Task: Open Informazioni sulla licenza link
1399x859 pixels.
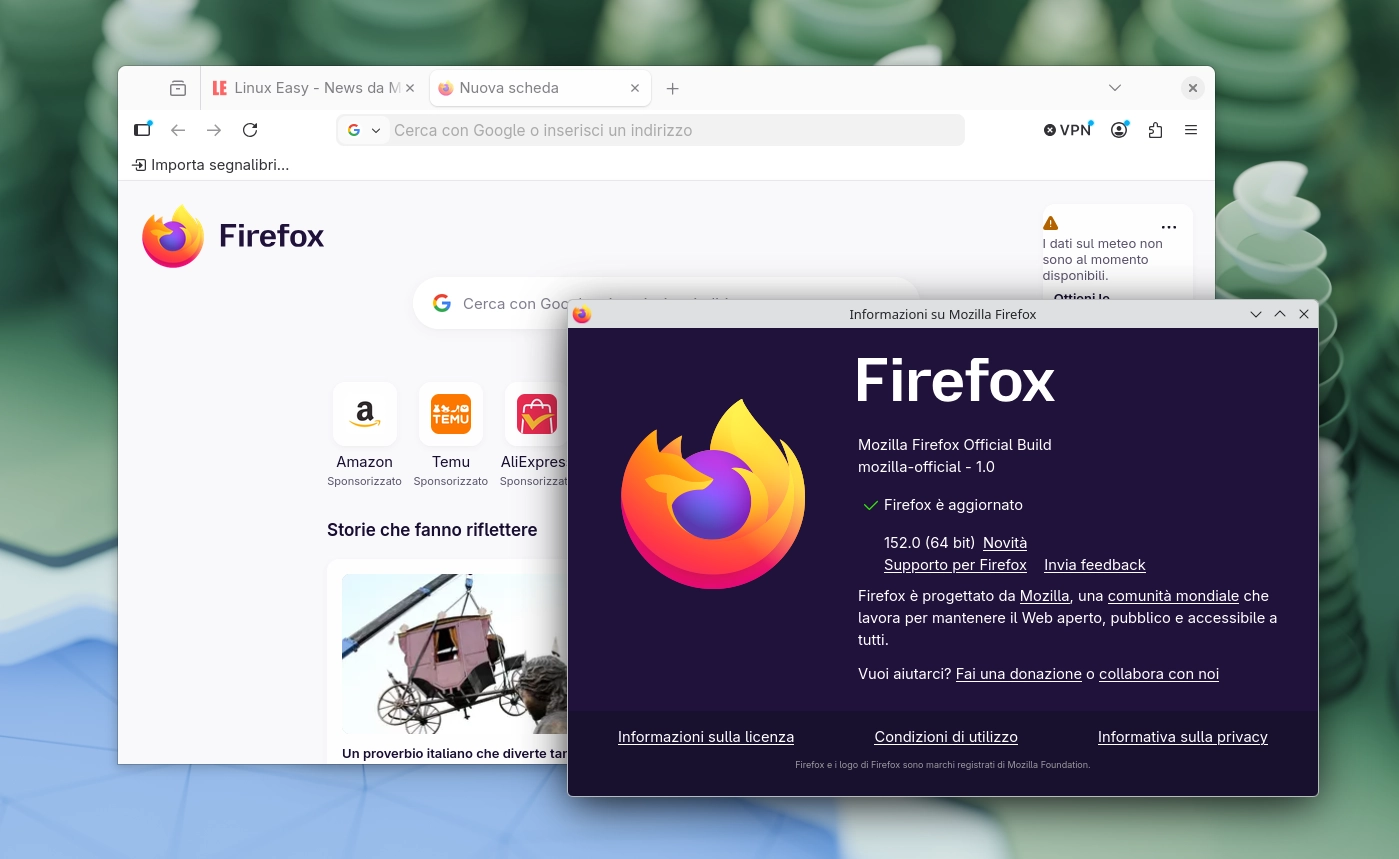Action: click(706, 737)
